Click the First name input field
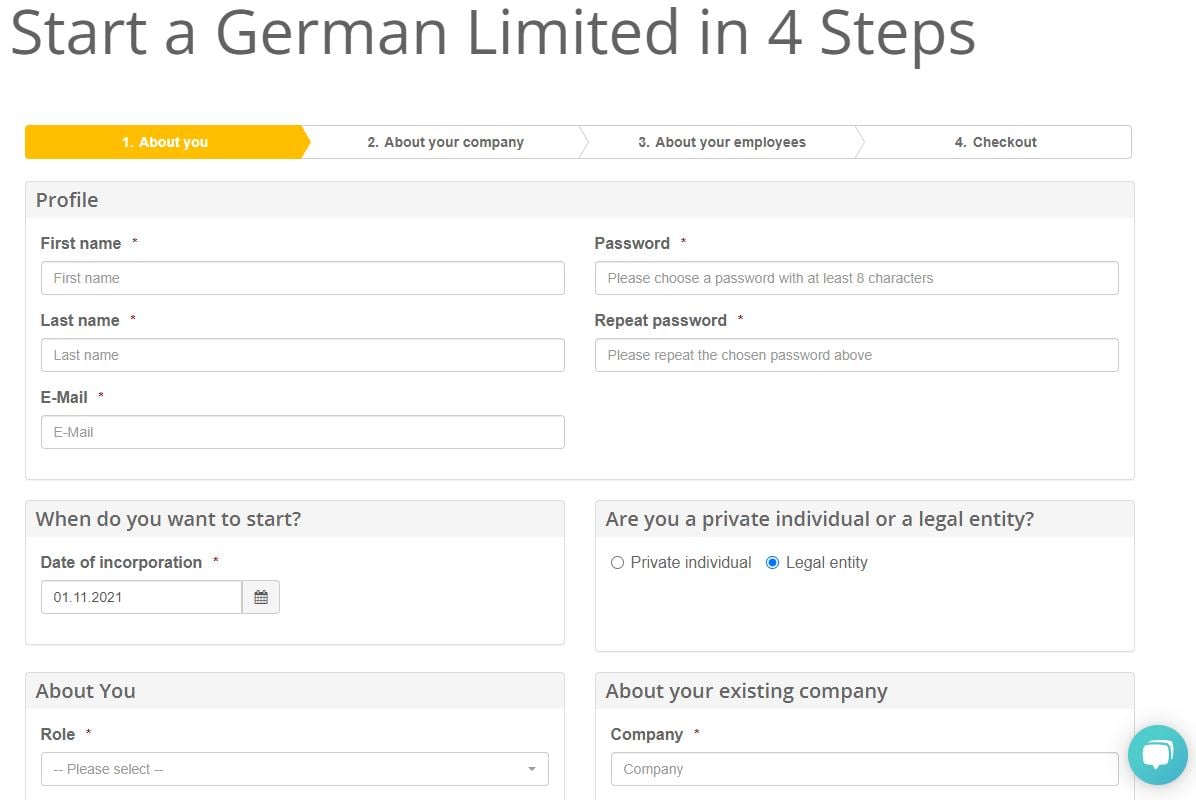Viewport: 1196px width, 800px height. [x=303, y=278]
